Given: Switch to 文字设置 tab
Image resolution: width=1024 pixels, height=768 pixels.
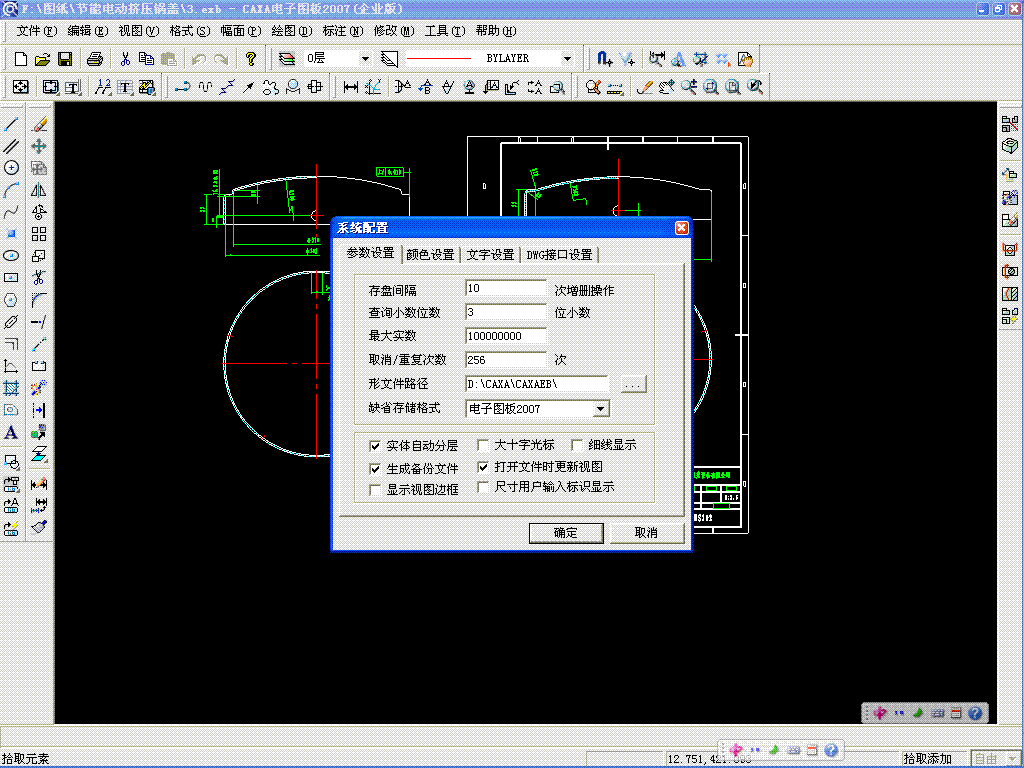Looking at the screenshot, I should (490, 255).
